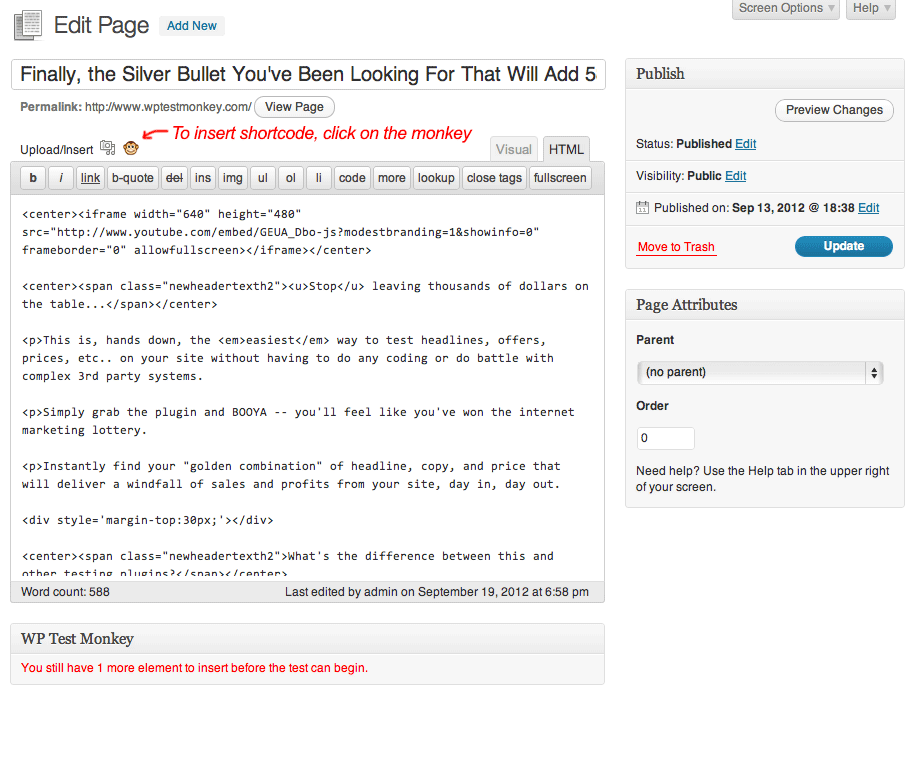Click the code quicktag button
Screen dimensions: 913x771
(352, 178)
